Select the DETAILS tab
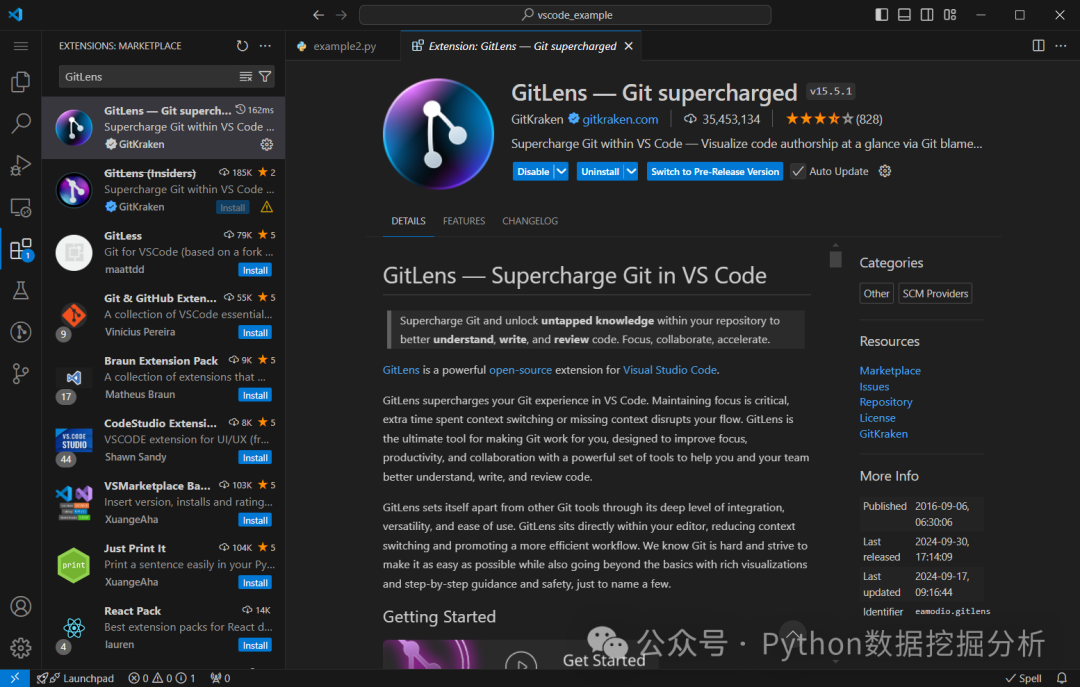The width and height of the screenshot is (1080, 687). [408, 221]
